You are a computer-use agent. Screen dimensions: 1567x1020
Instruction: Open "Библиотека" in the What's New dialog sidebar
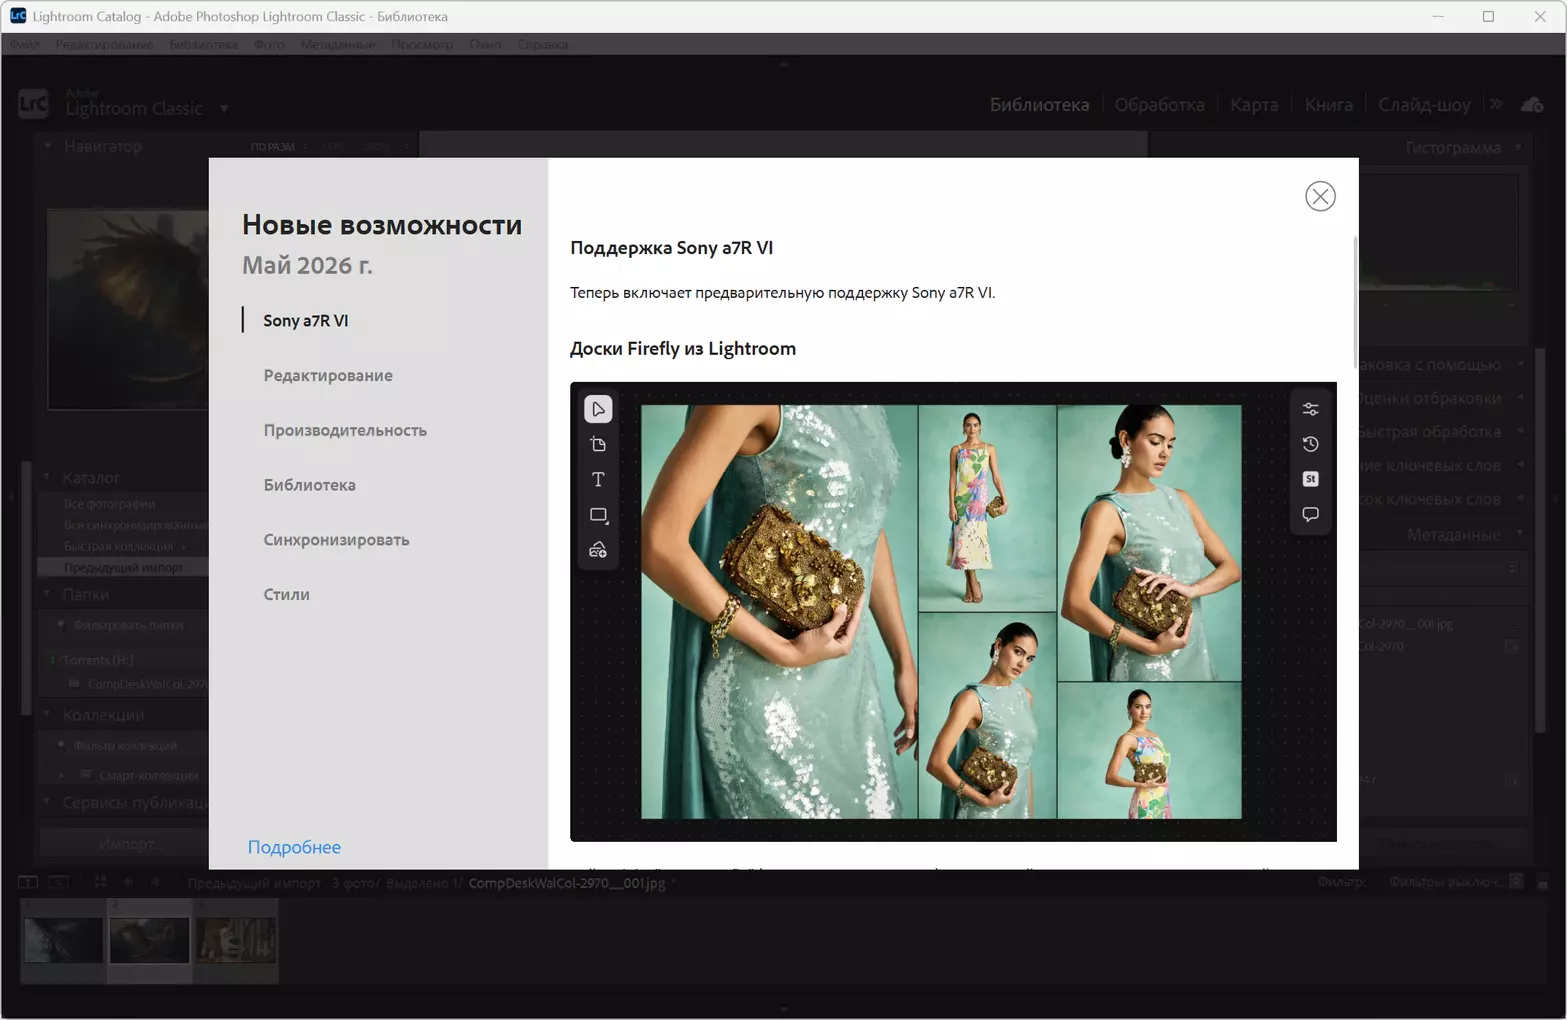[310, 485]
